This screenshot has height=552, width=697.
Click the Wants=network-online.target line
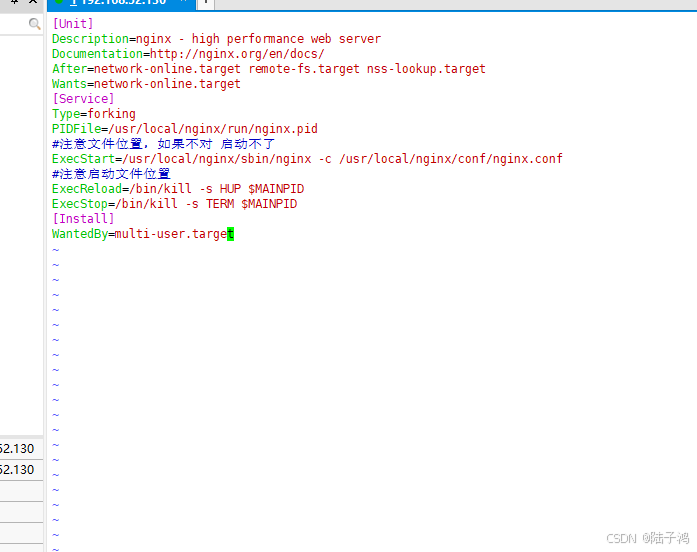[146, 84]
